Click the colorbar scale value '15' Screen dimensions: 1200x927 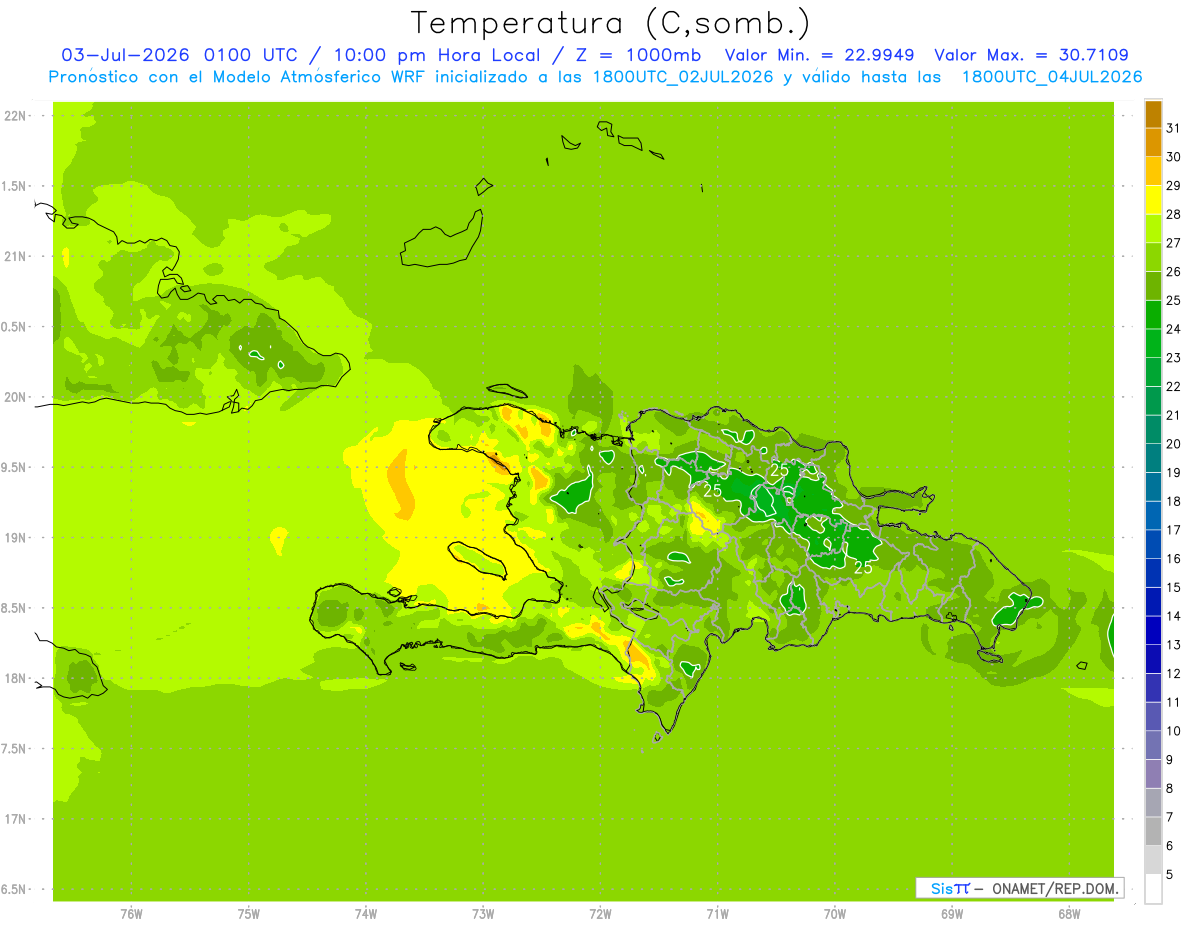point(1174,587)
